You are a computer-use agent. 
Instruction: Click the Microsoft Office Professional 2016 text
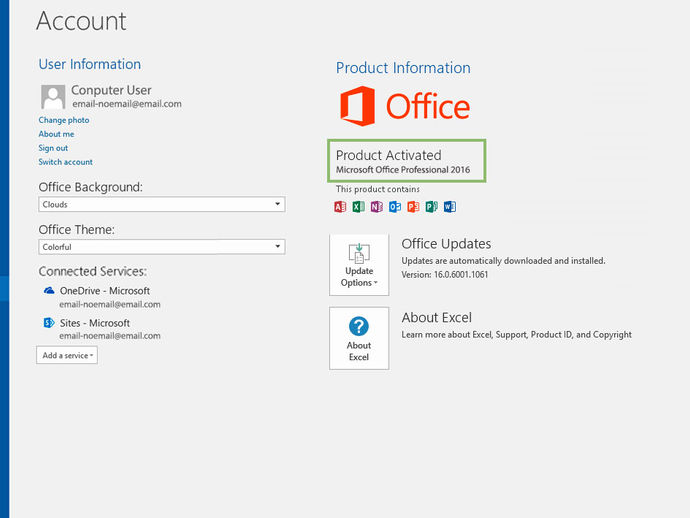pos(403,170)
